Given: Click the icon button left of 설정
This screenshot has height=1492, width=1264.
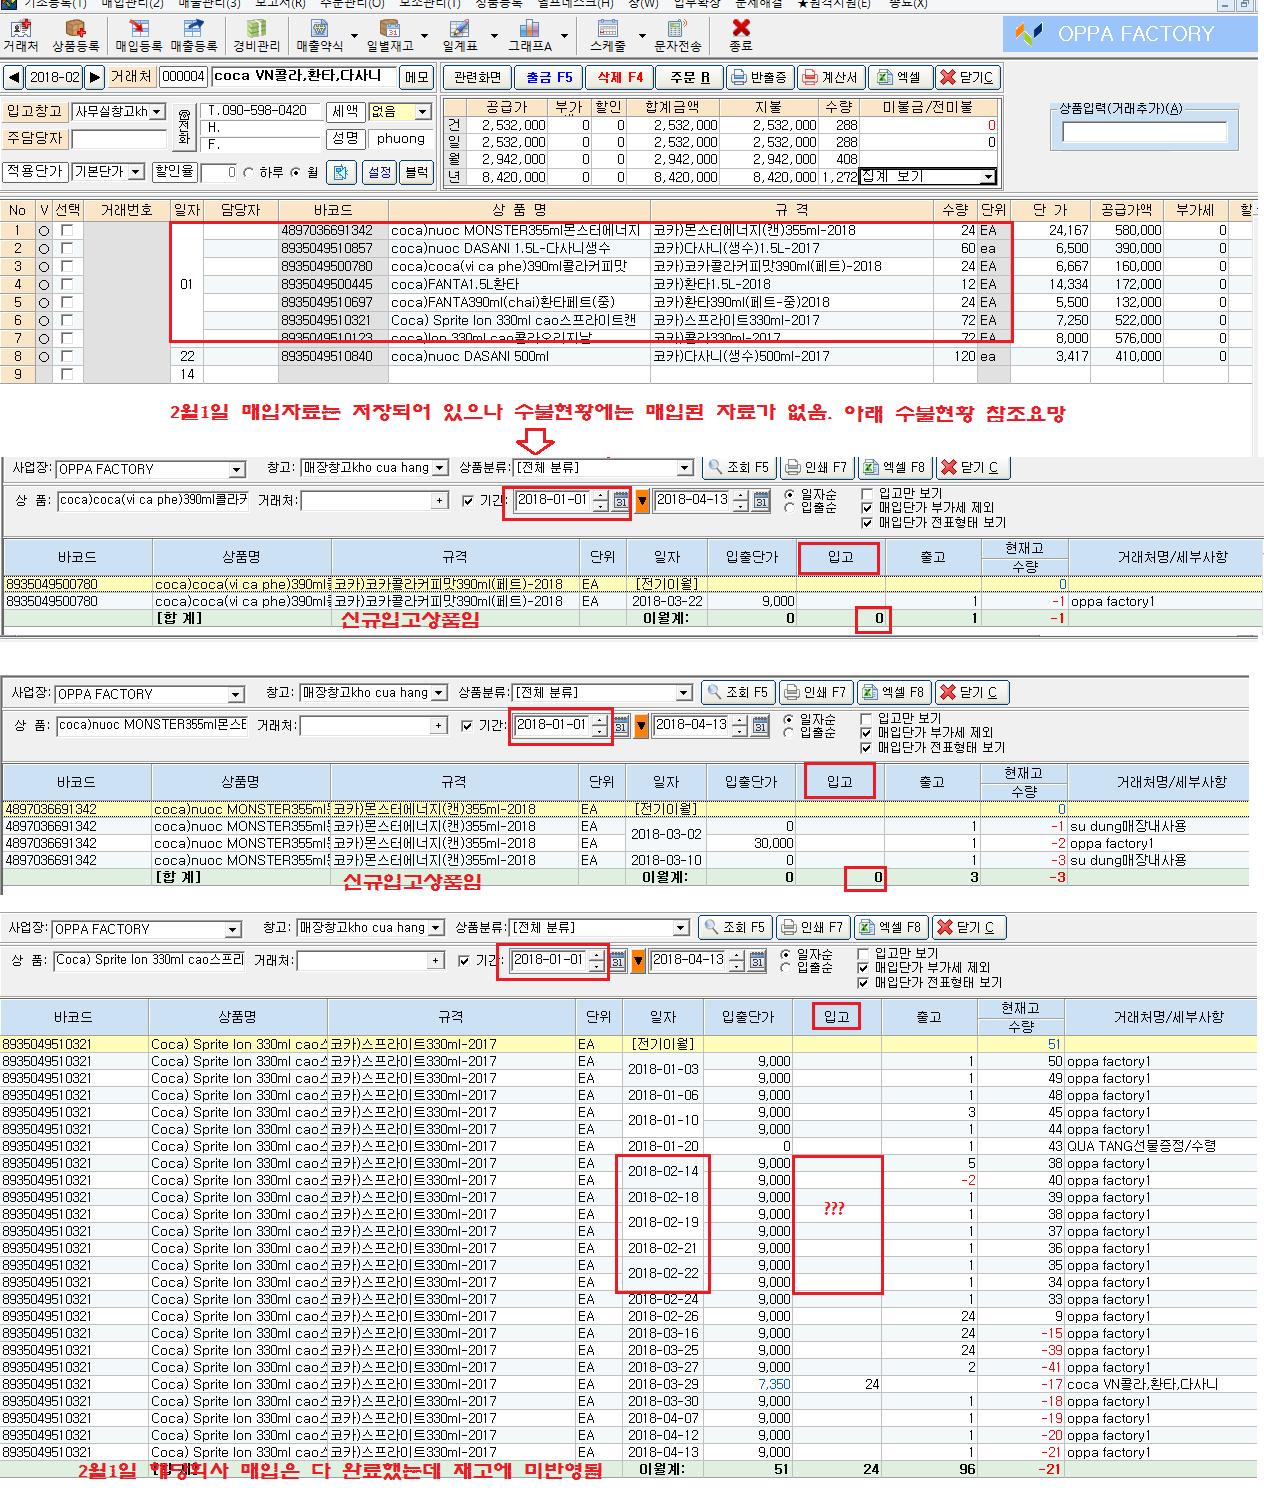Looking at the screenshot, I should (341, 173).
